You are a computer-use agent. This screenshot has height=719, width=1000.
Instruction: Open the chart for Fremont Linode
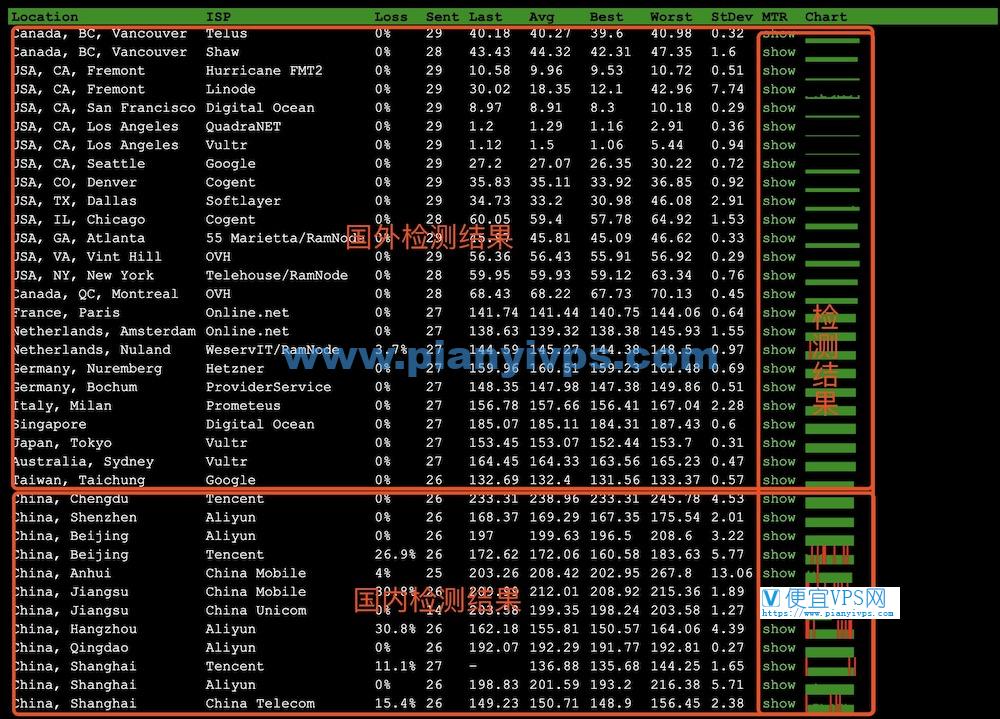(832, 96)
